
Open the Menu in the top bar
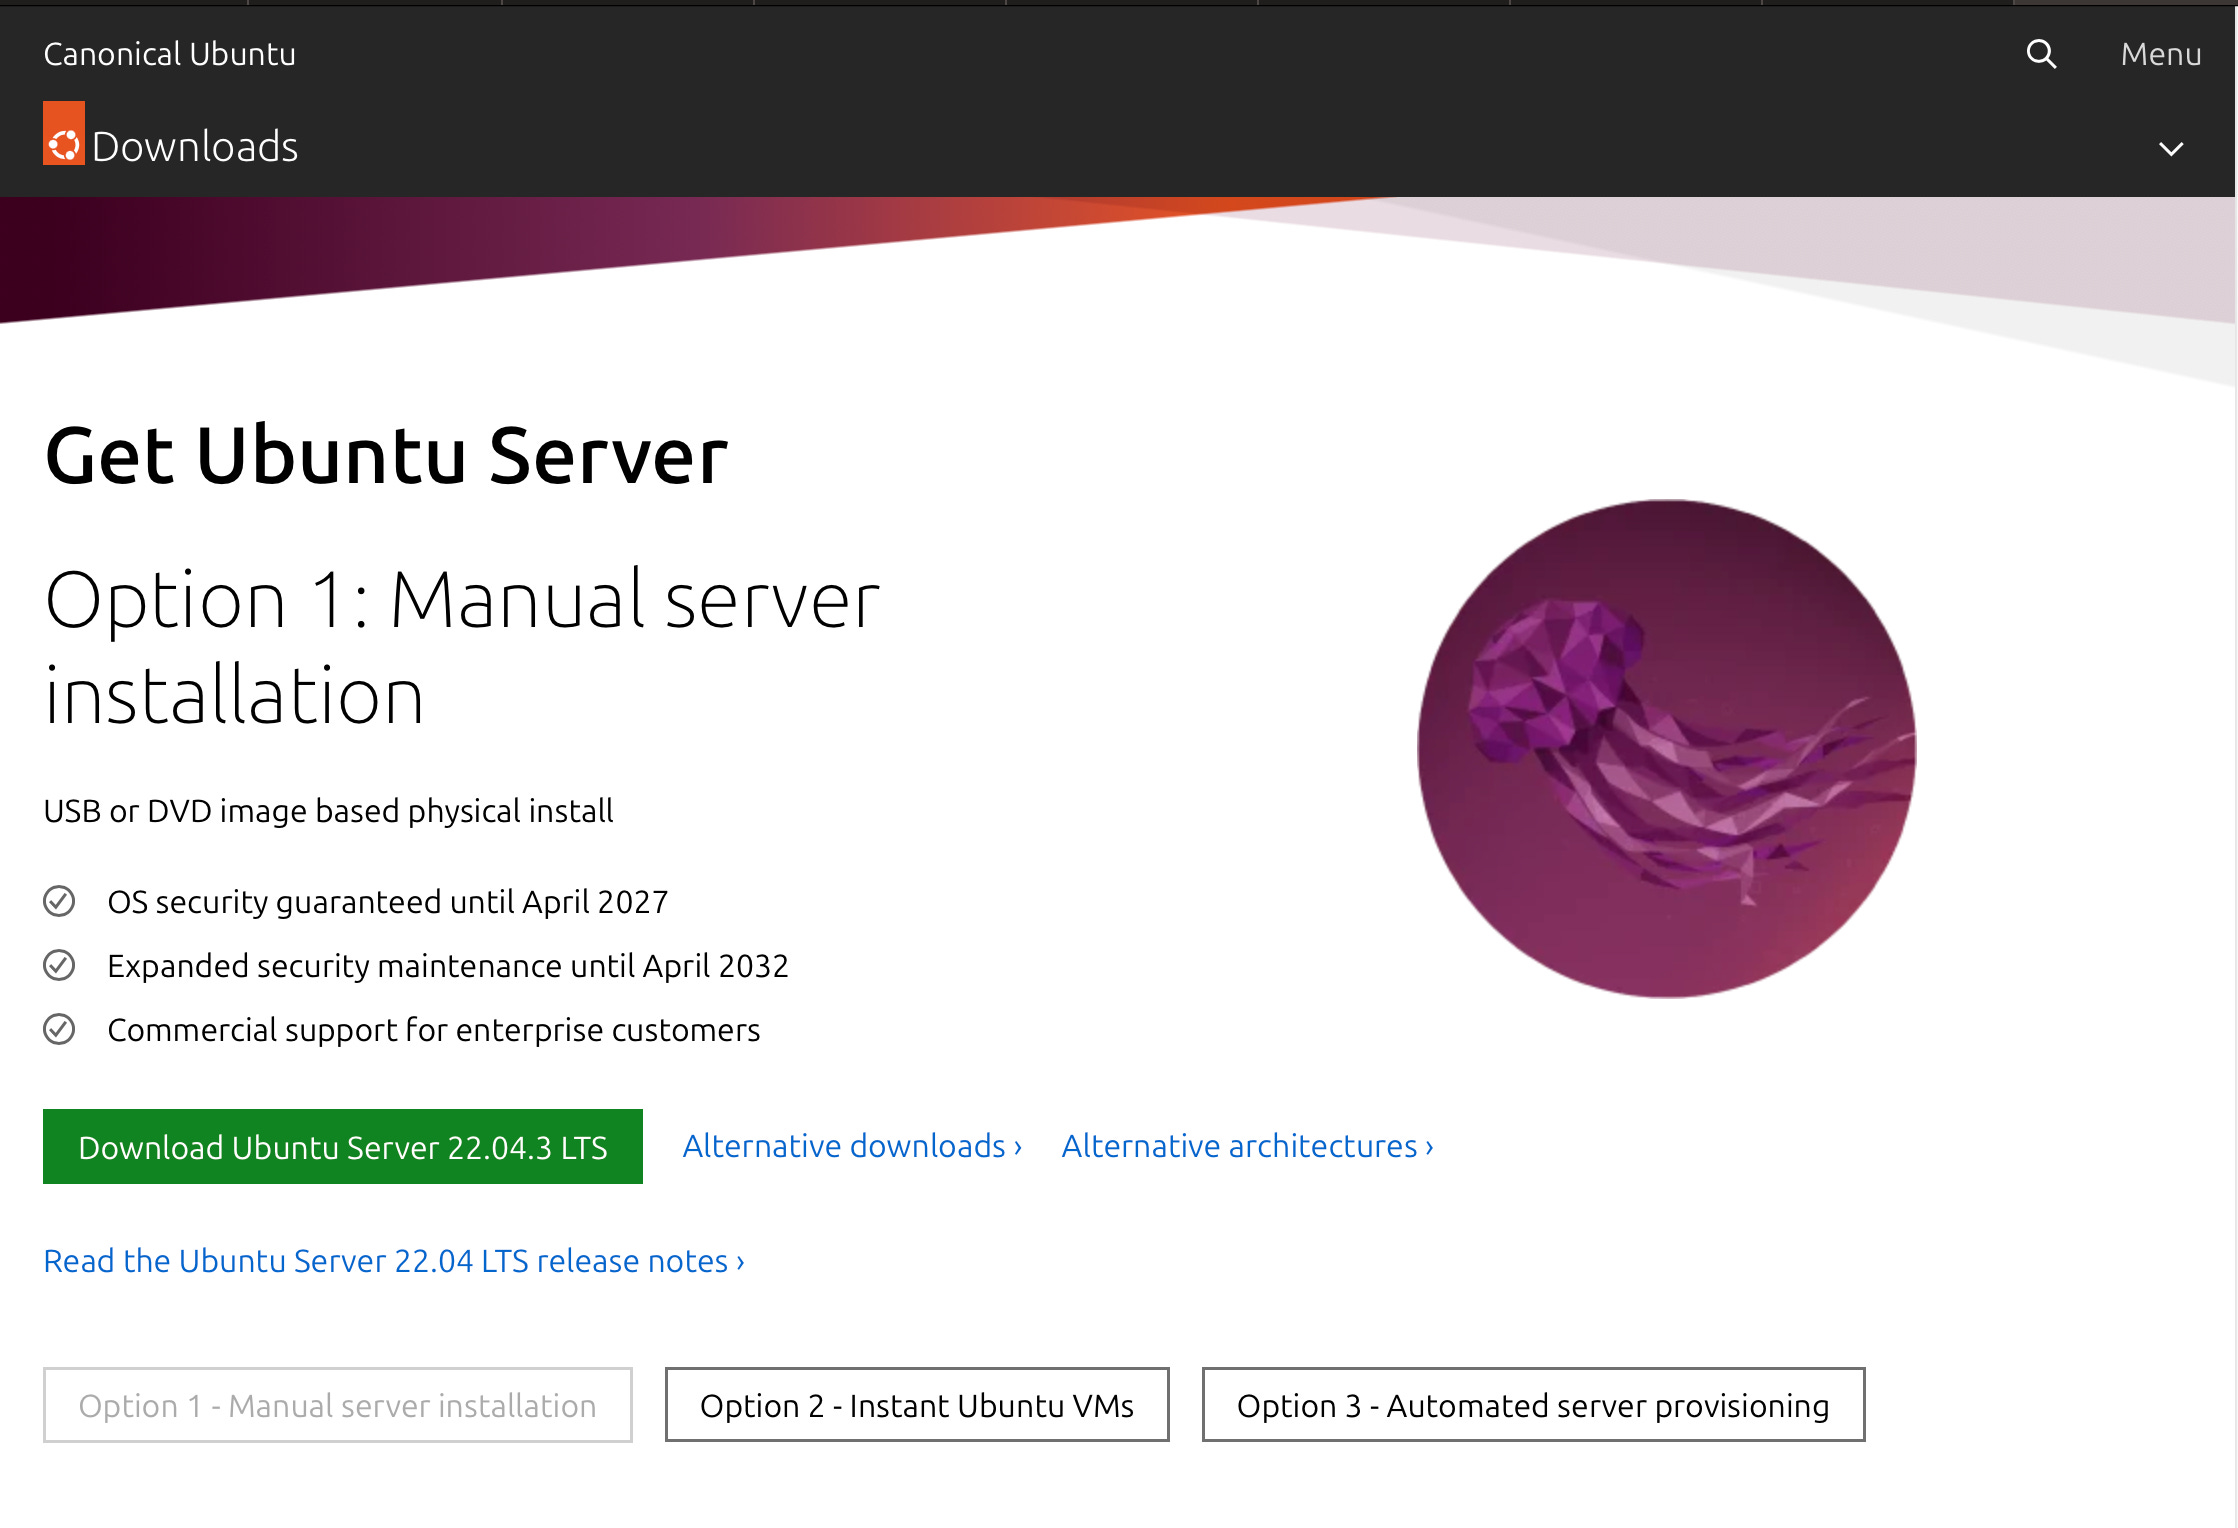(2160, 54)
